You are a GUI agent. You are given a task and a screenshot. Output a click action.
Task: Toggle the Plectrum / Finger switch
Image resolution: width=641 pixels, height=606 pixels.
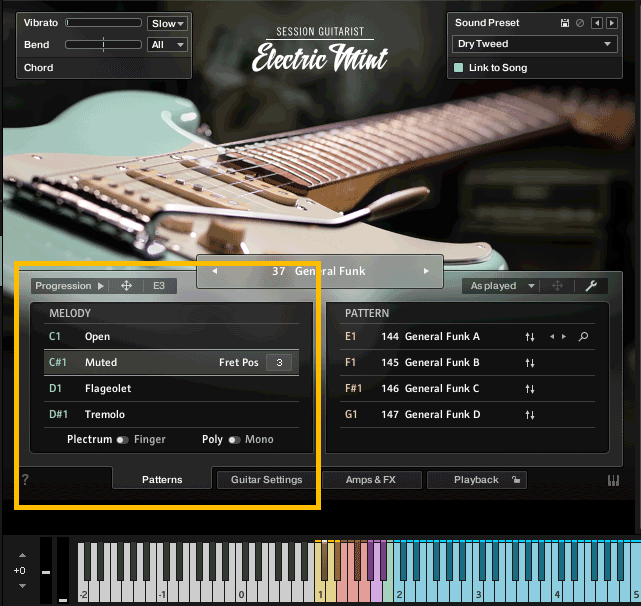pos(122,440)
